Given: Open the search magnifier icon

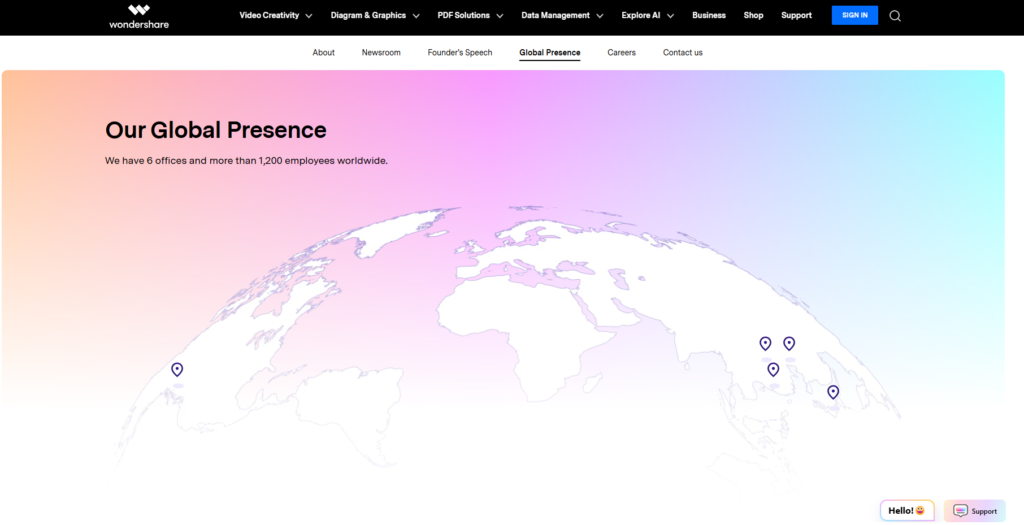Looking at the screenshot, I should coord(895,16).
